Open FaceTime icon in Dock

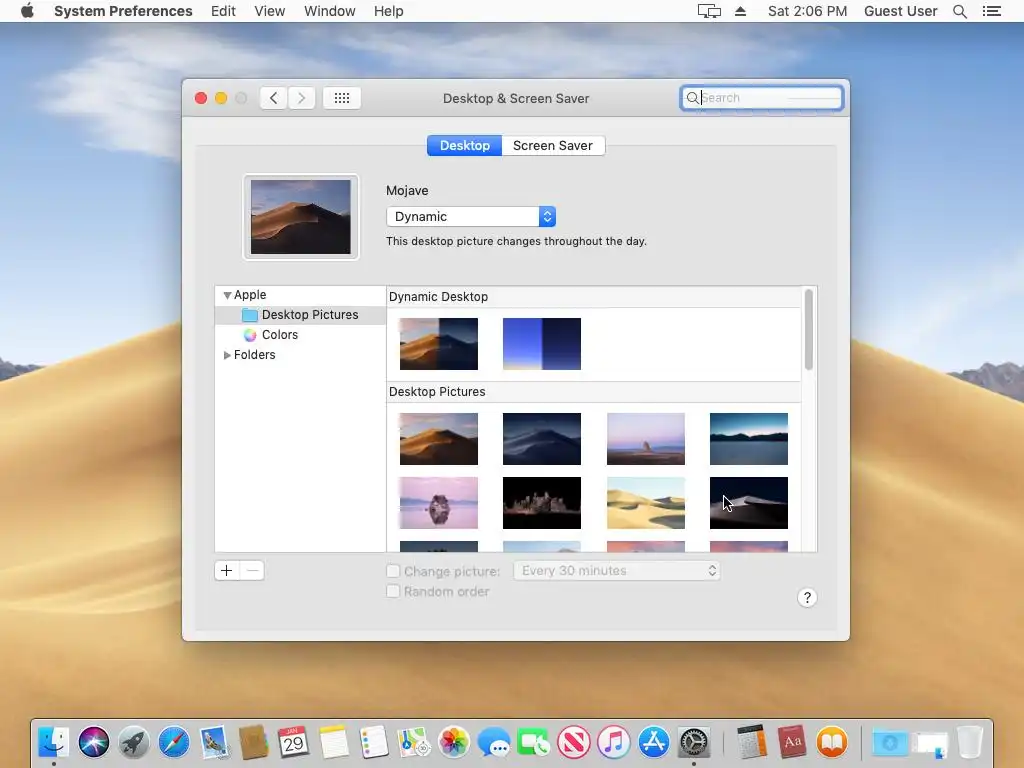pyautogui.click(x=534, y=743)
